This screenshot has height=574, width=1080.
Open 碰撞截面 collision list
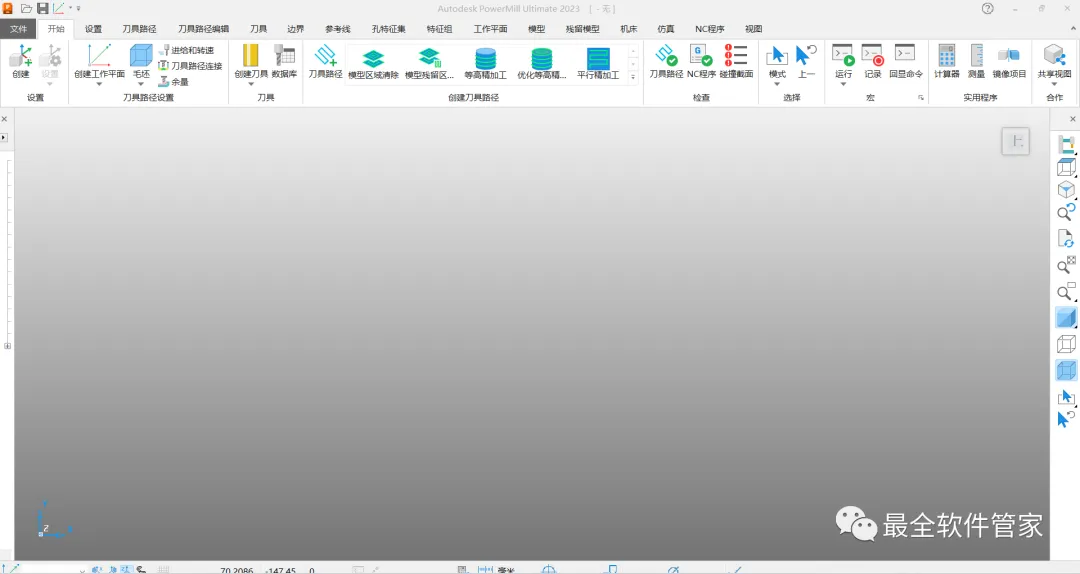[x=736, y=61]
